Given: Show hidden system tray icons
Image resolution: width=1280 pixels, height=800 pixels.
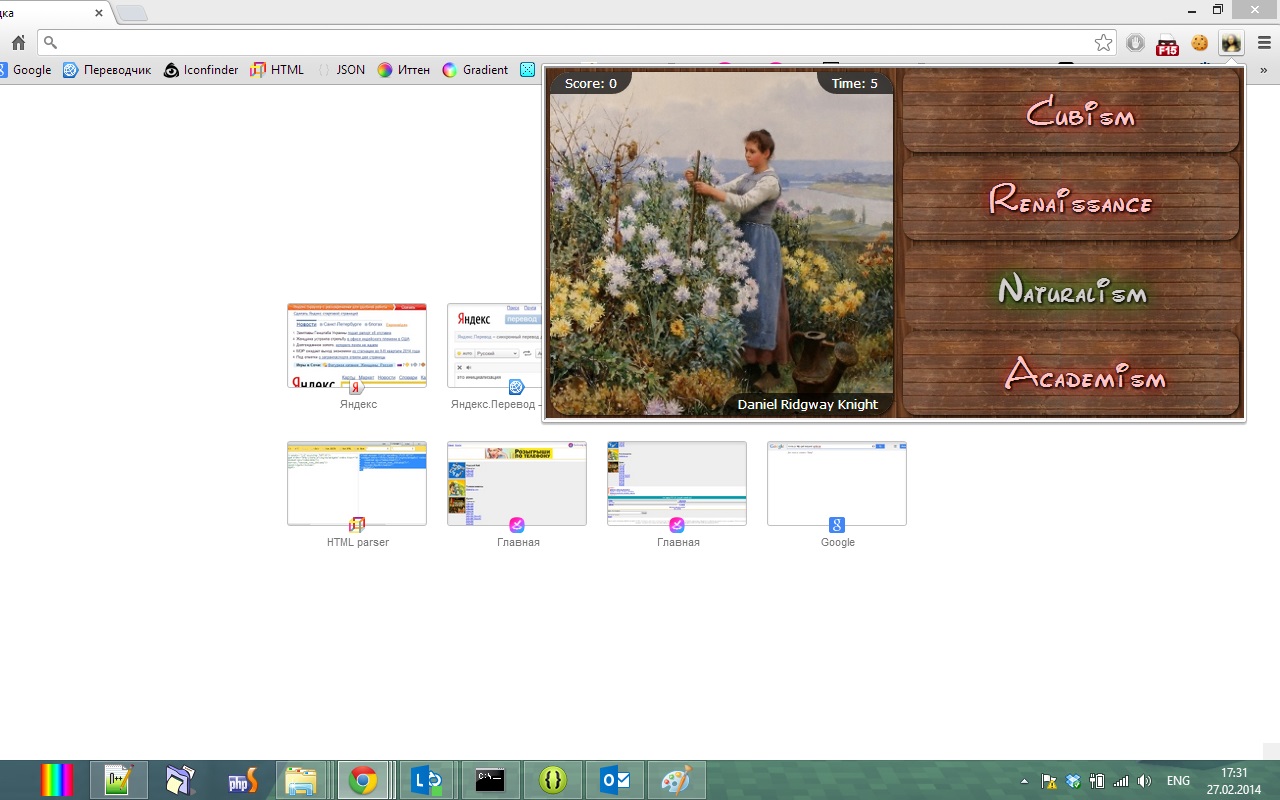Looking at the screenshot, I should pos(1024,781).
